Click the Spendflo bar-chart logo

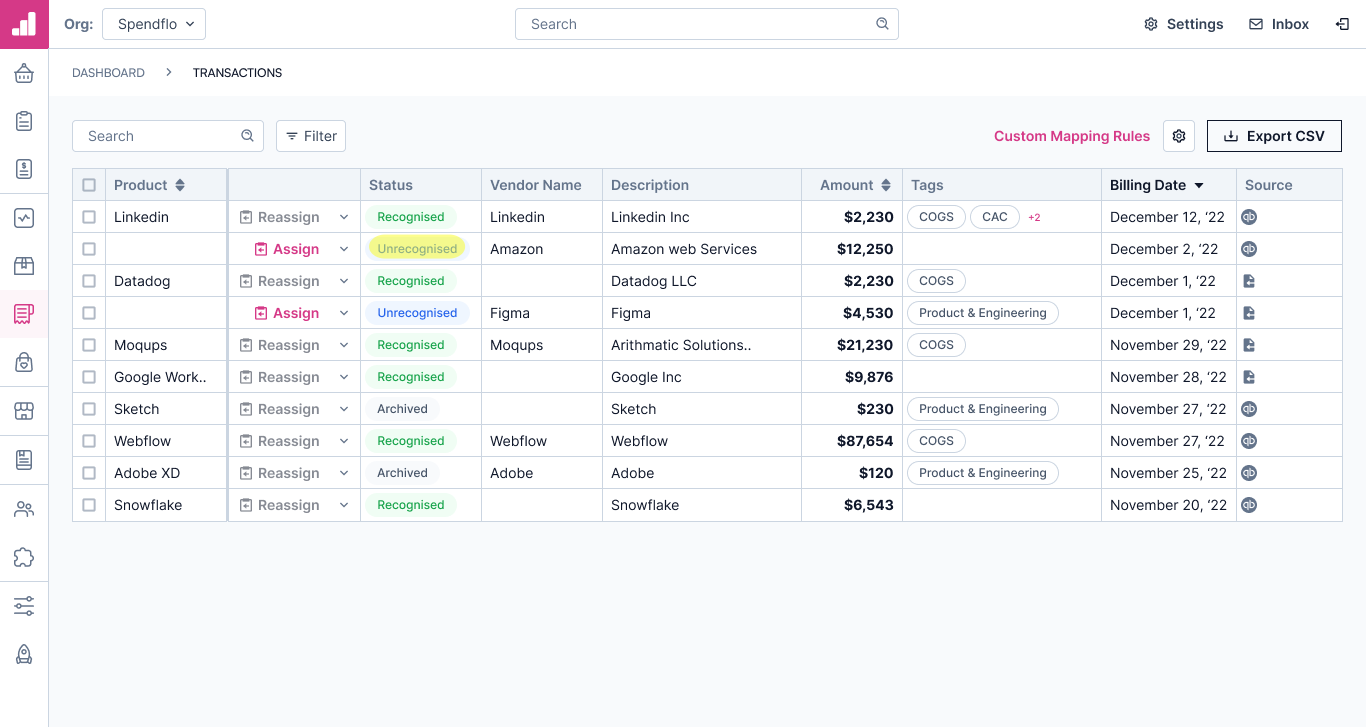(x=24, y=24)
